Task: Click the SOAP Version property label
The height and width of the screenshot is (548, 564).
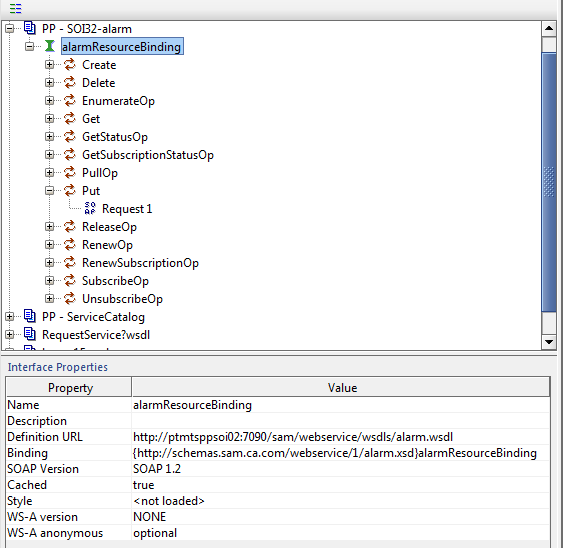Action: pos(43,469)
